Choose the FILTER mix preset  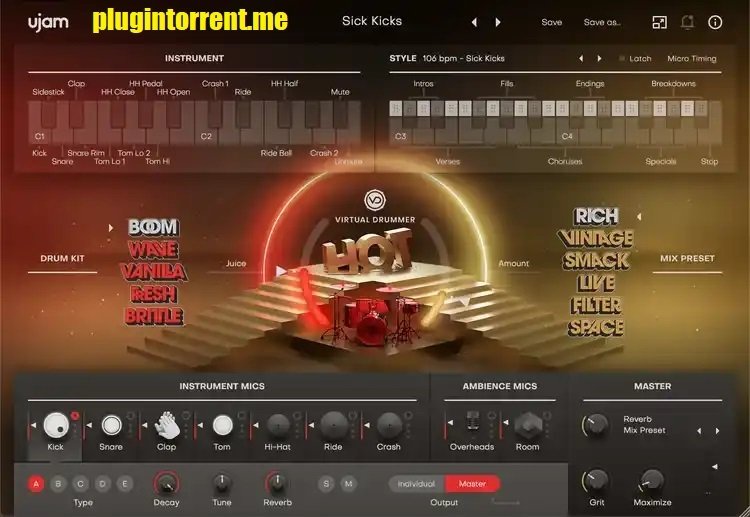pyautogui.click(x=596, y=306)
